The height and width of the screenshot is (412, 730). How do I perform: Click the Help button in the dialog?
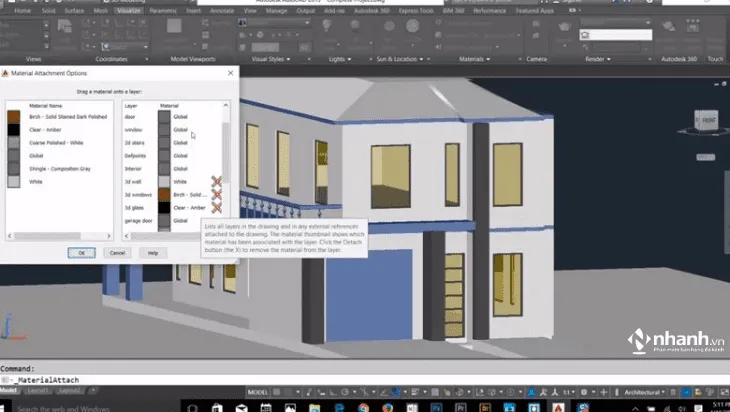point(153,253)
